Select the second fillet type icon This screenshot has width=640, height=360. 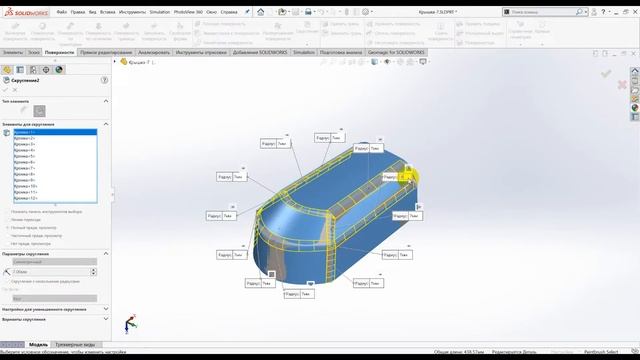[x=39, y=111]
